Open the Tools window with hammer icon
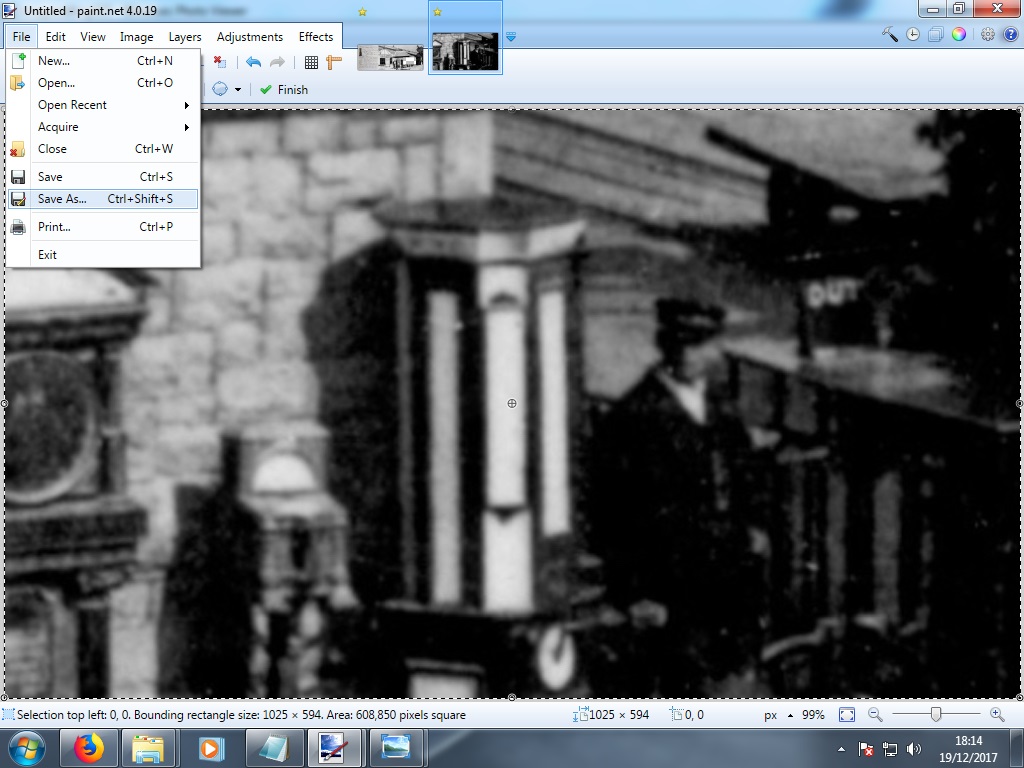This screenshot has height=768, width=1024. coord(890,33)
